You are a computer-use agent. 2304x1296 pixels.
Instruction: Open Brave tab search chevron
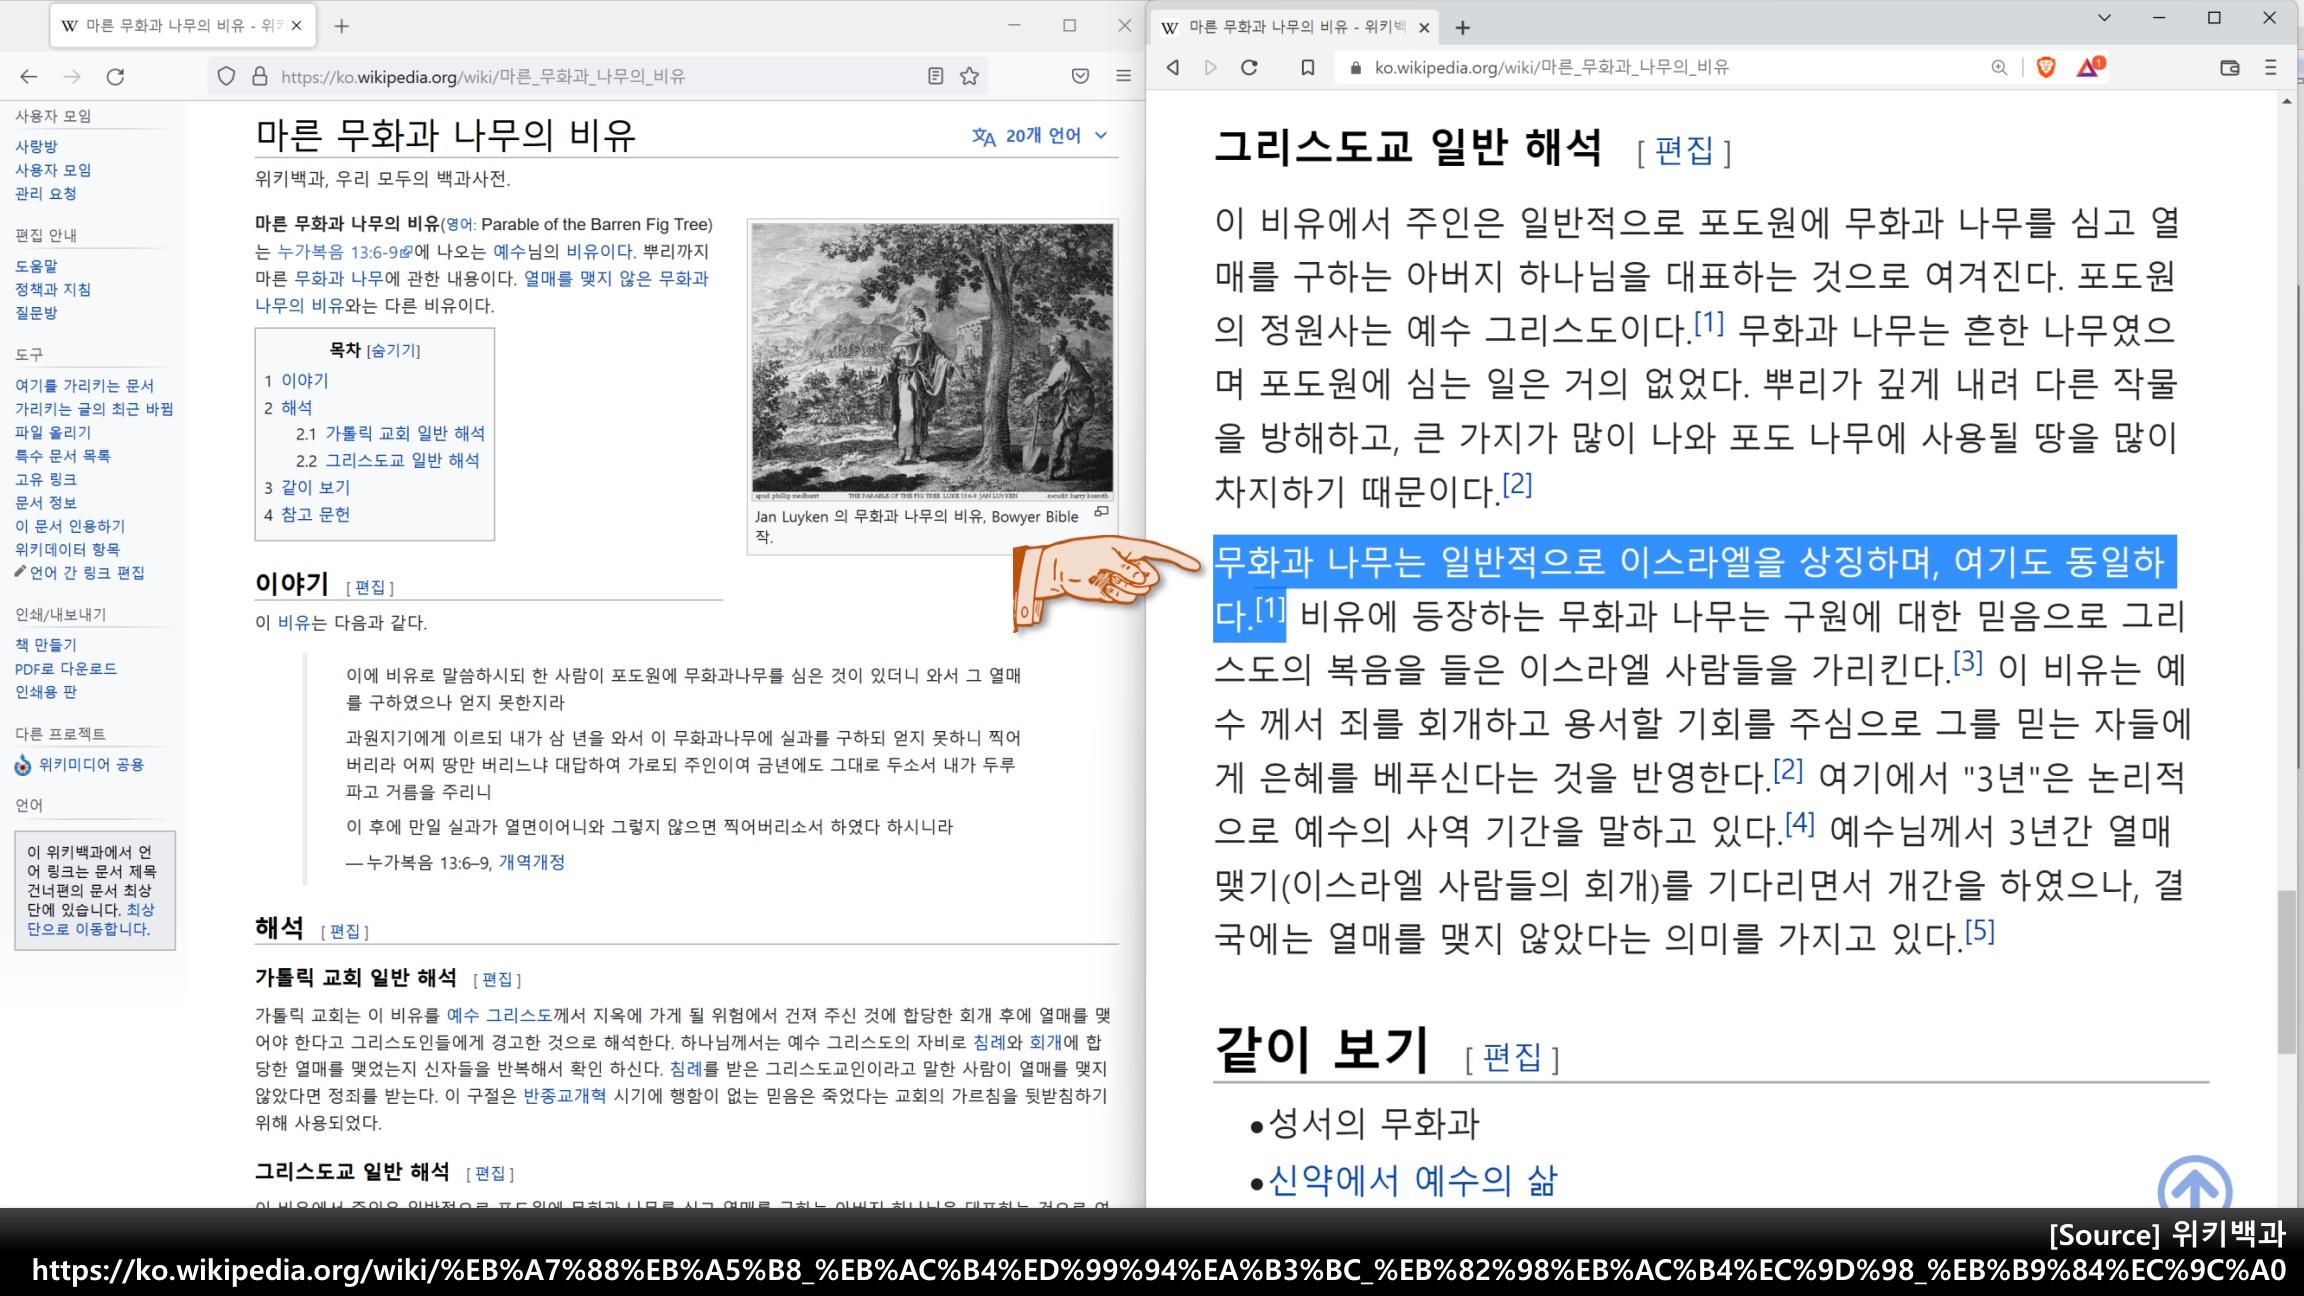coord(2104,18)
